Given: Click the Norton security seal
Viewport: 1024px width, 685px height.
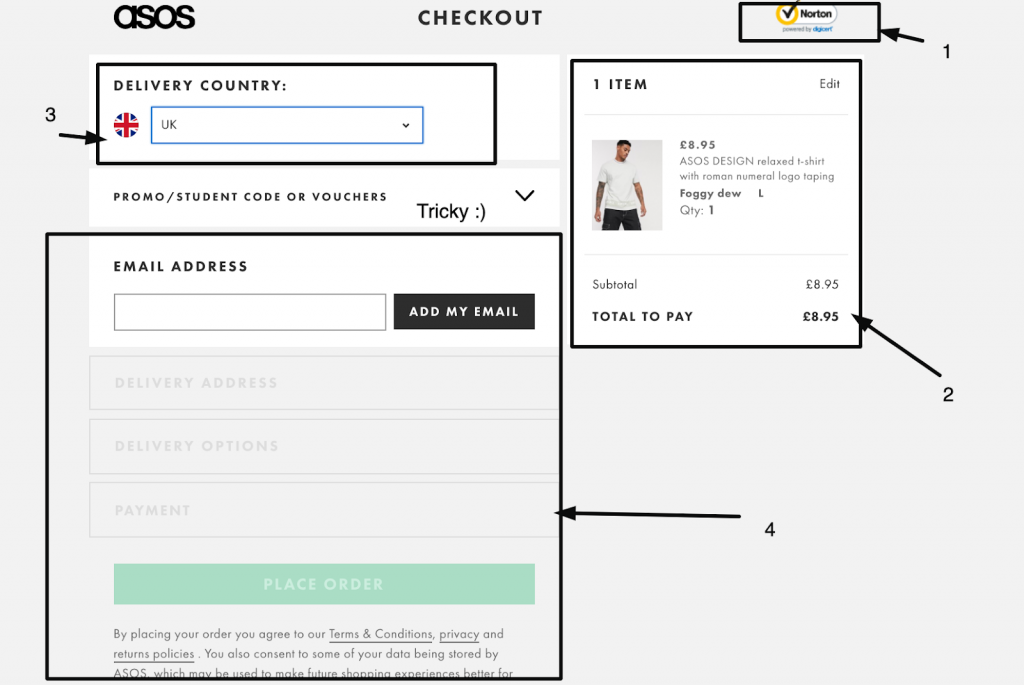Looking at the screenshot, I should pos(807,22).
